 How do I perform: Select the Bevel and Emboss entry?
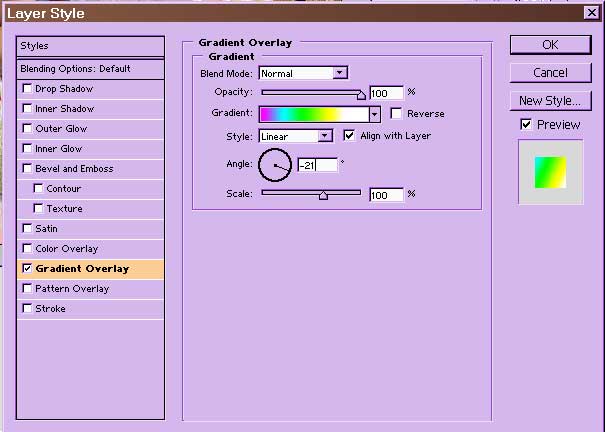[x=74, y=169]
